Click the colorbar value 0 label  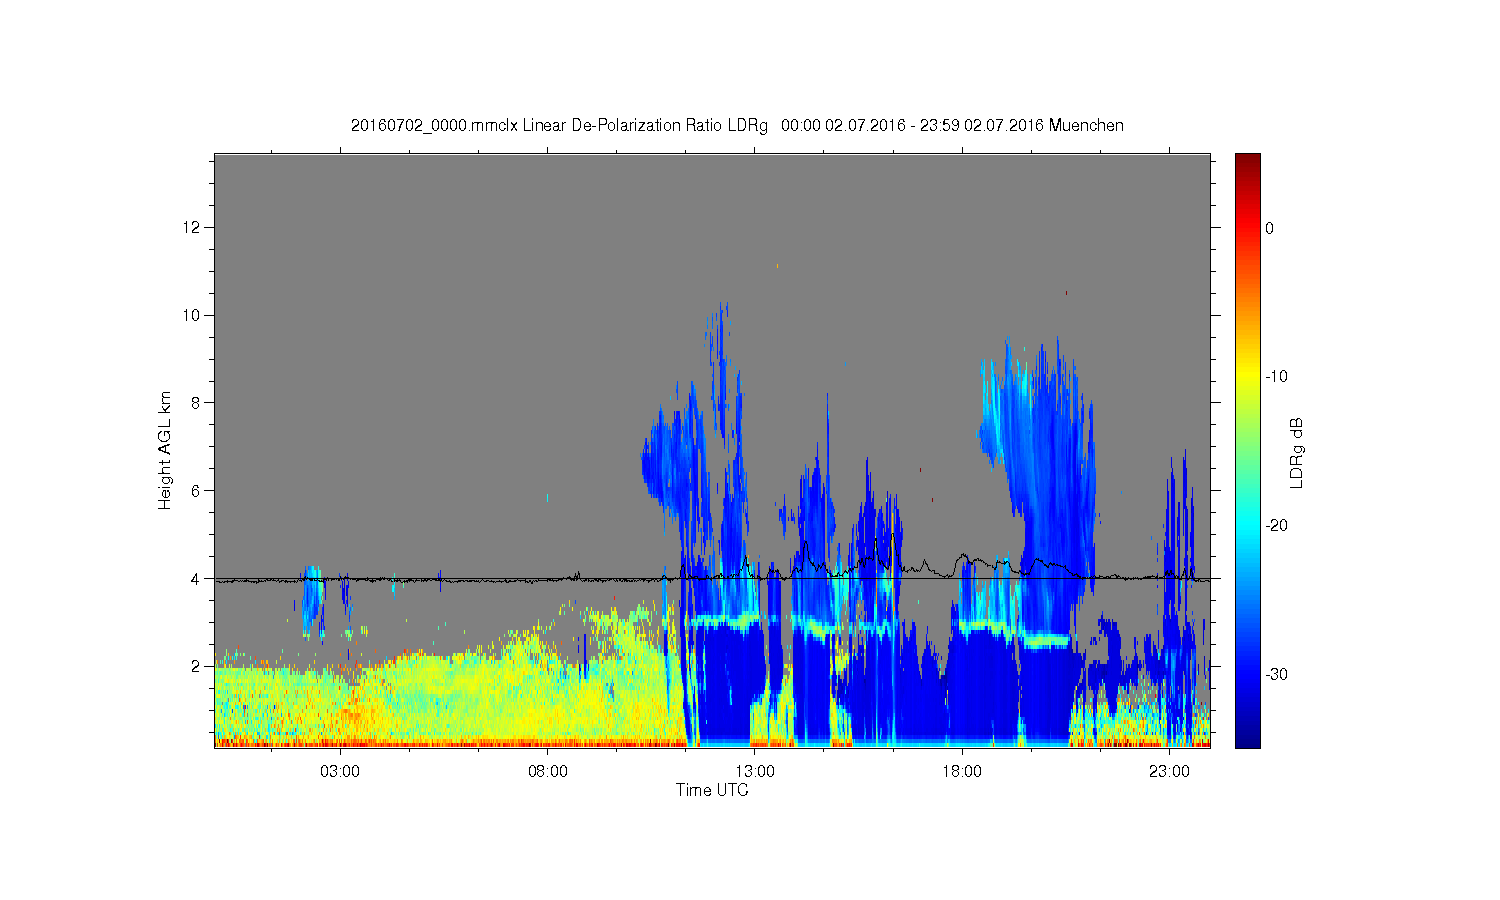pyautogui.click(x=1270, y=228)
